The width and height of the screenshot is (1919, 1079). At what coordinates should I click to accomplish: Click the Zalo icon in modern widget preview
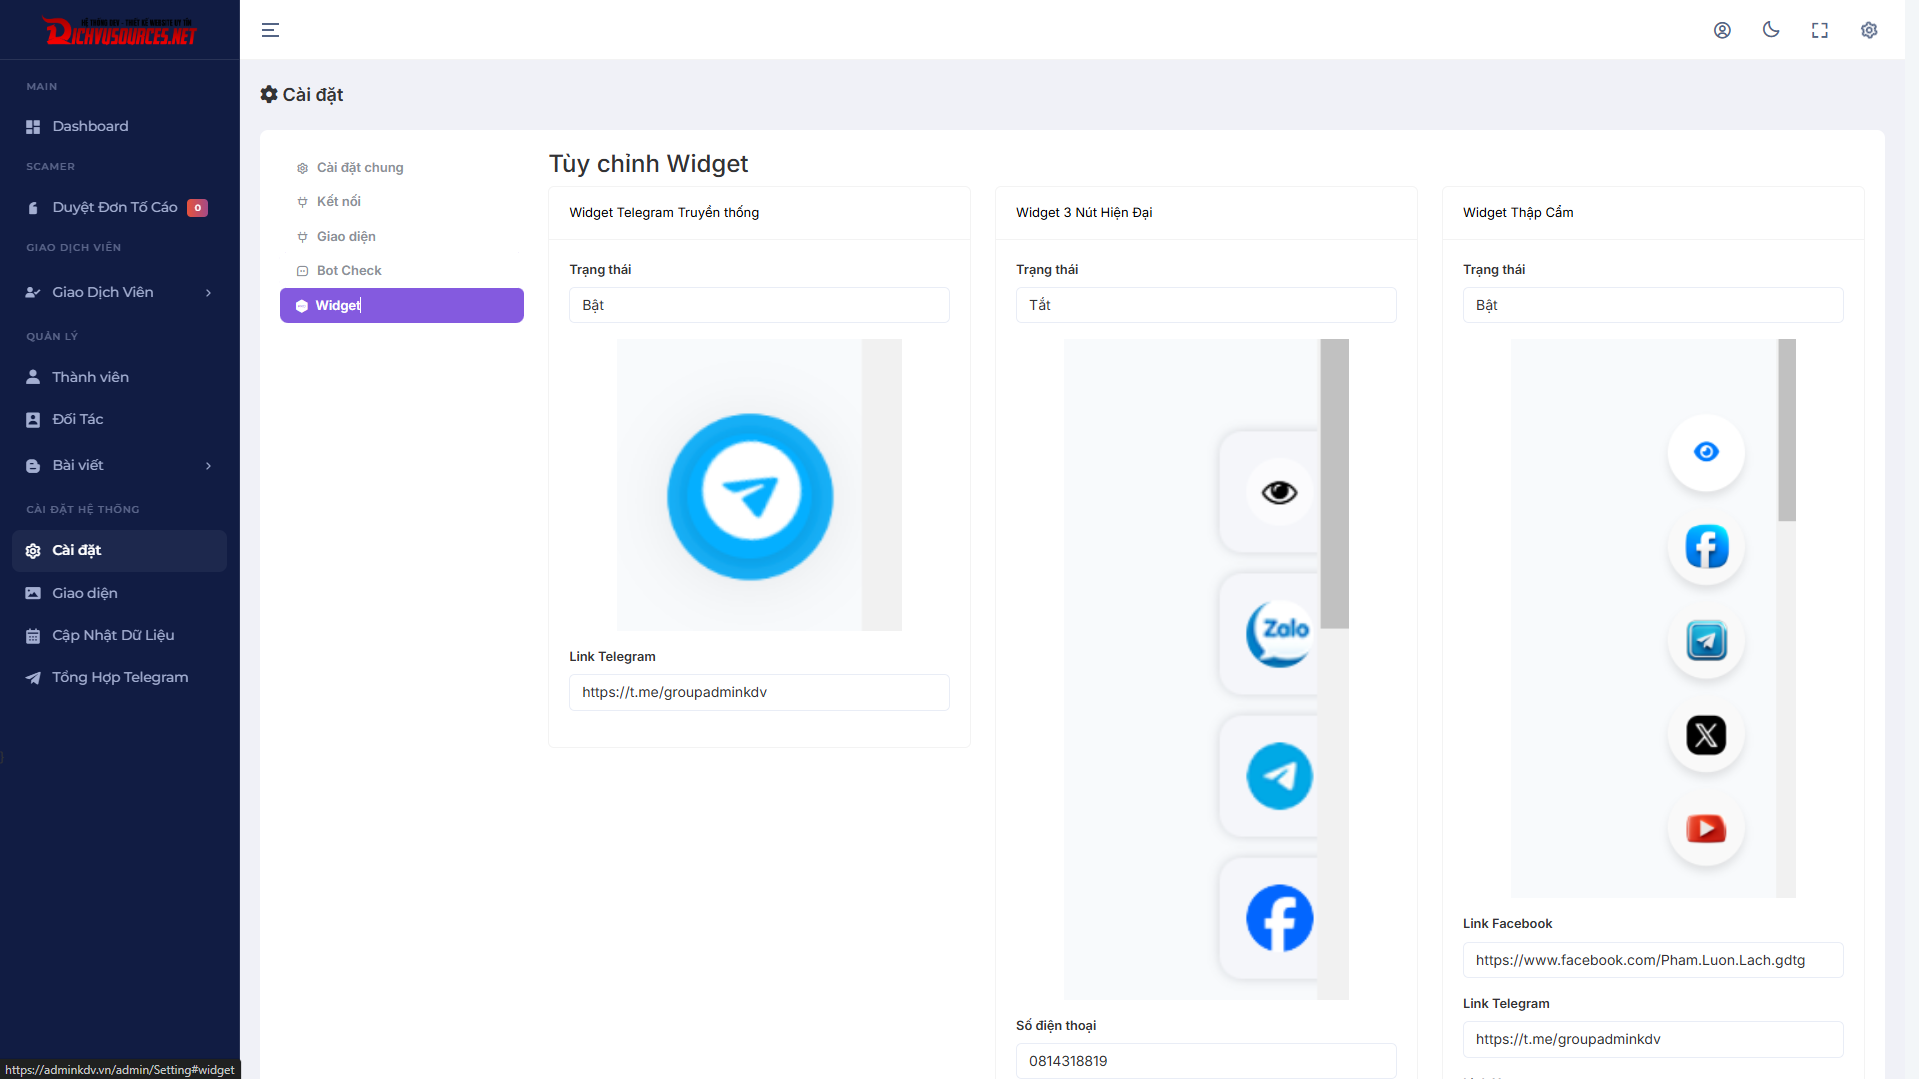point(1279,633)
